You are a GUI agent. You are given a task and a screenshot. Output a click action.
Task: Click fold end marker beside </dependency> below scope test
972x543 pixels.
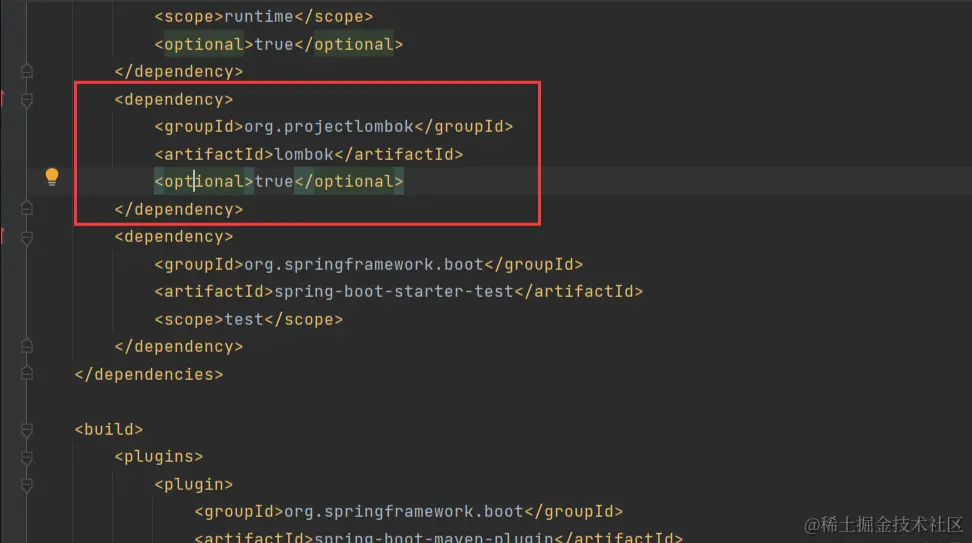point(27,346)
